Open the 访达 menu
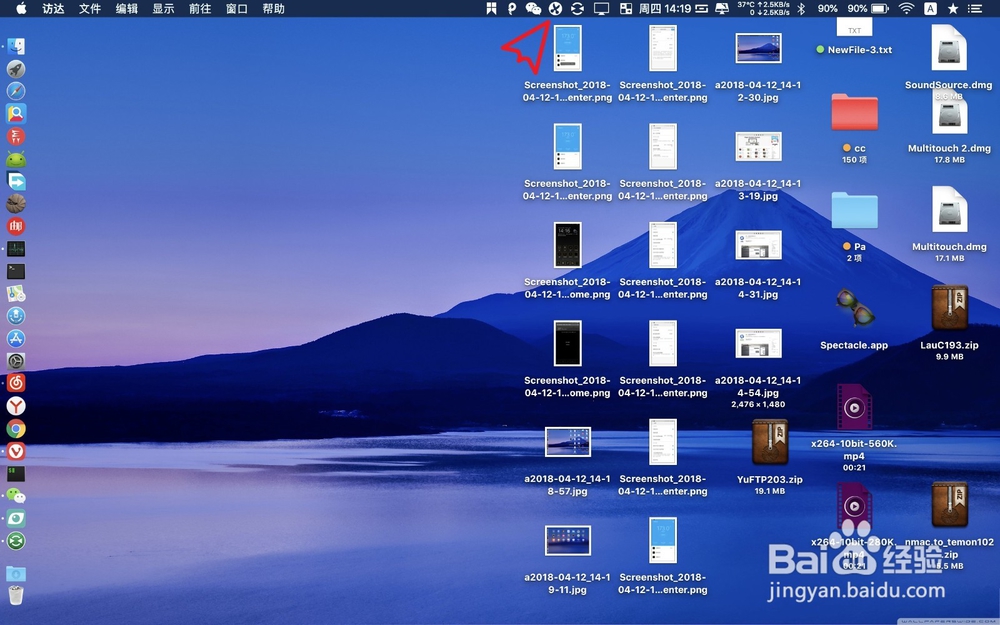The width and height of the screenshot is (1000, 625). (x=53, y=8)
